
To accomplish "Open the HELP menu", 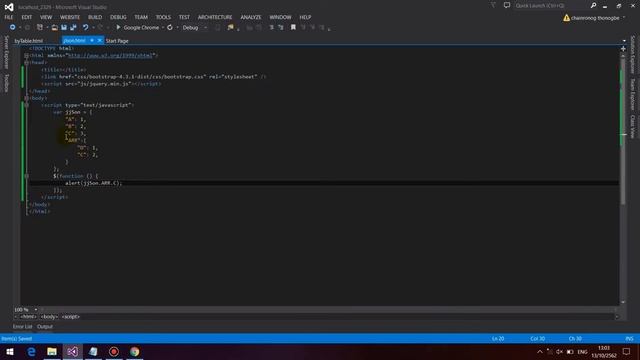I will click(x=305, y=17).
